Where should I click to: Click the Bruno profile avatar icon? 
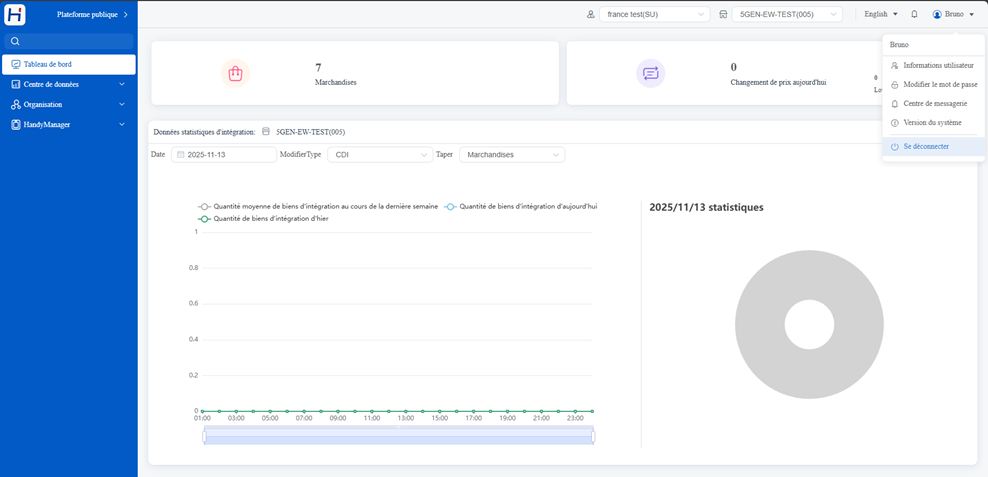pyautogui.click(x=937, y=14)
